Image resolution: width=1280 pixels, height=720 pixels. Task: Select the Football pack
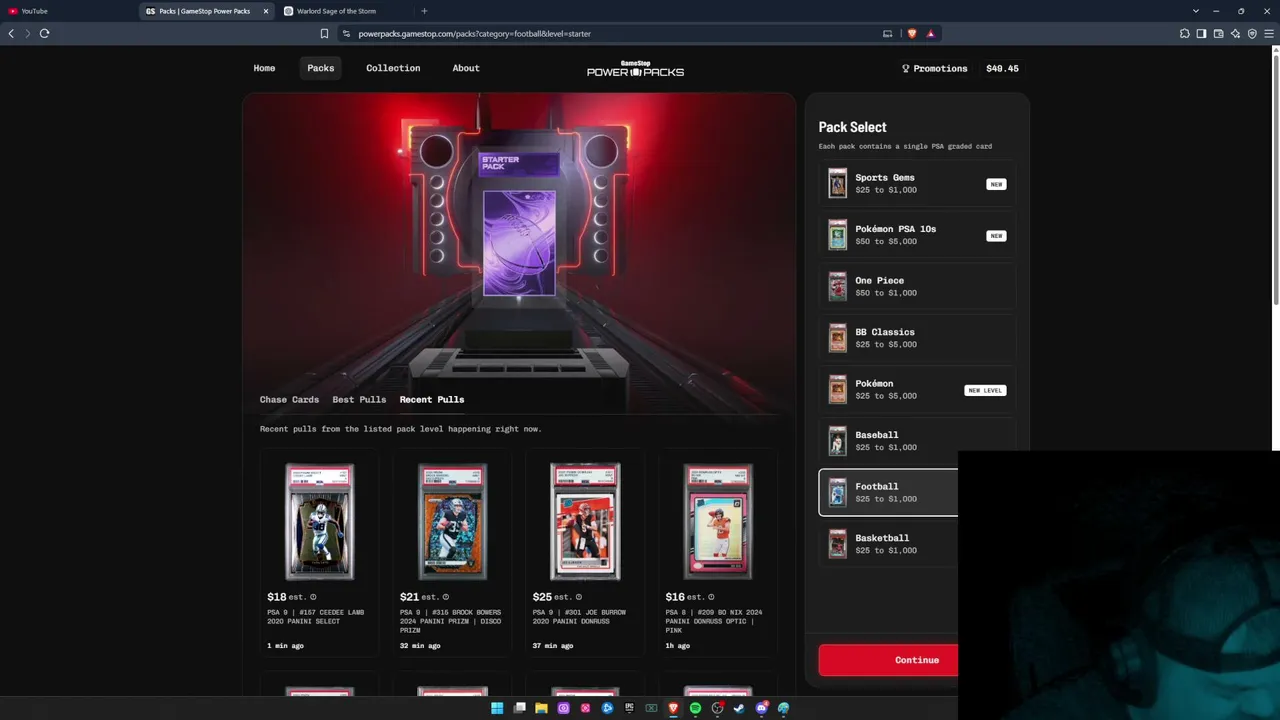tap(888, 492)
